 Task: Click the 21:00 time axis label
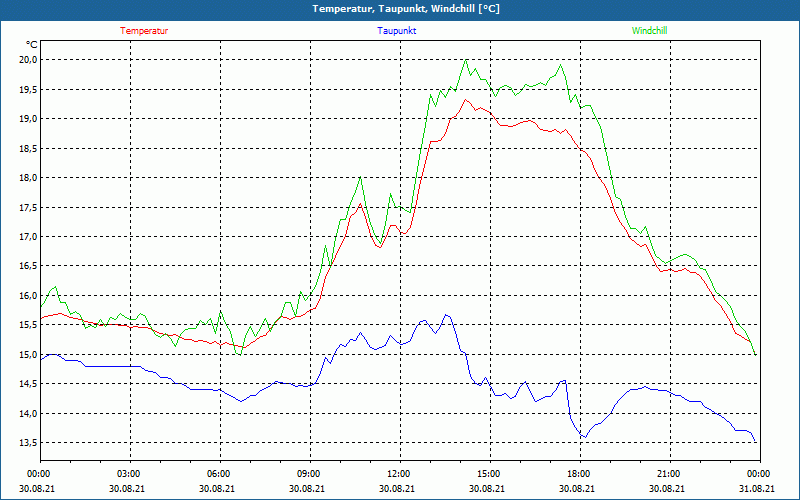pyautogui.click(x=670, y=473)
